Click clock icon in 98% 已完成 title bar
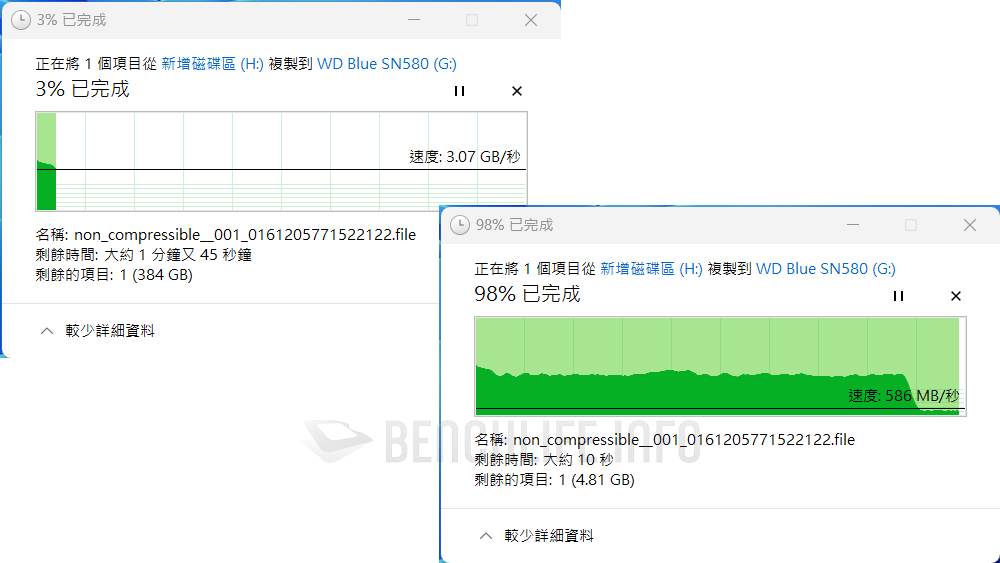1000x563 pixels. tap(459, 225)
